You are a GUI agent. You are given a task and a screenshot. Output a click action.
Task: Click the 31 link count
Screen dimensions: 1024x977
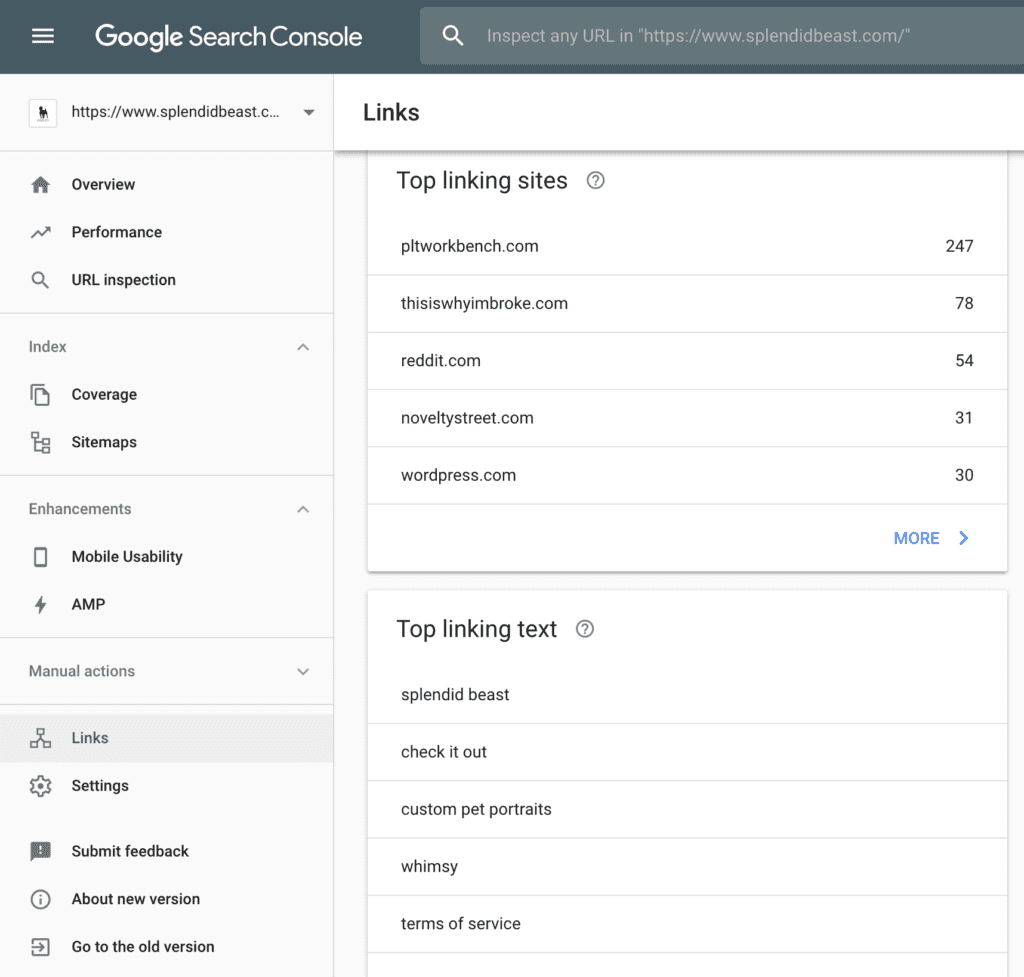964,418
